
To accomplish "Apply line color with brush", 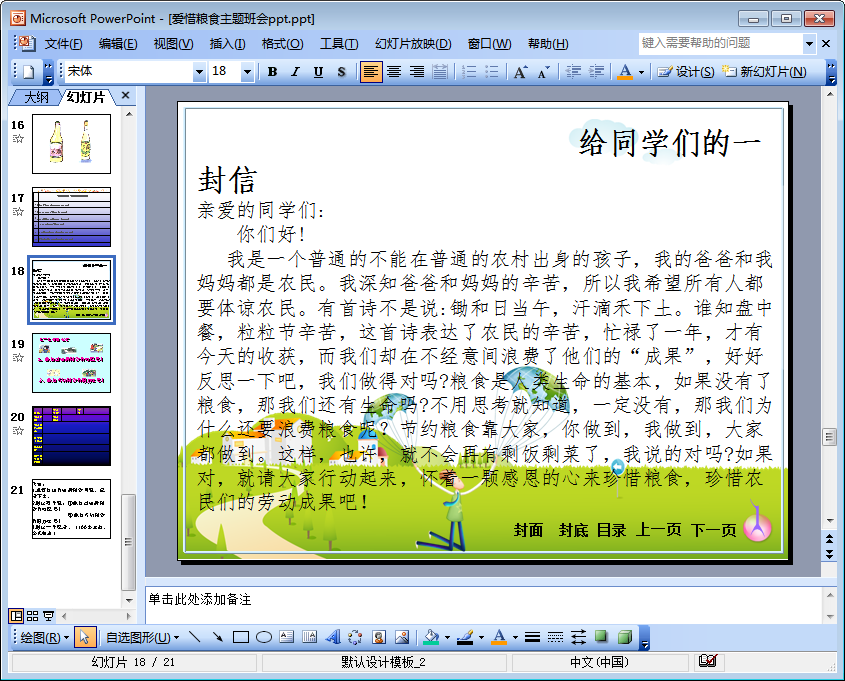I will click(x=466, y=637).
